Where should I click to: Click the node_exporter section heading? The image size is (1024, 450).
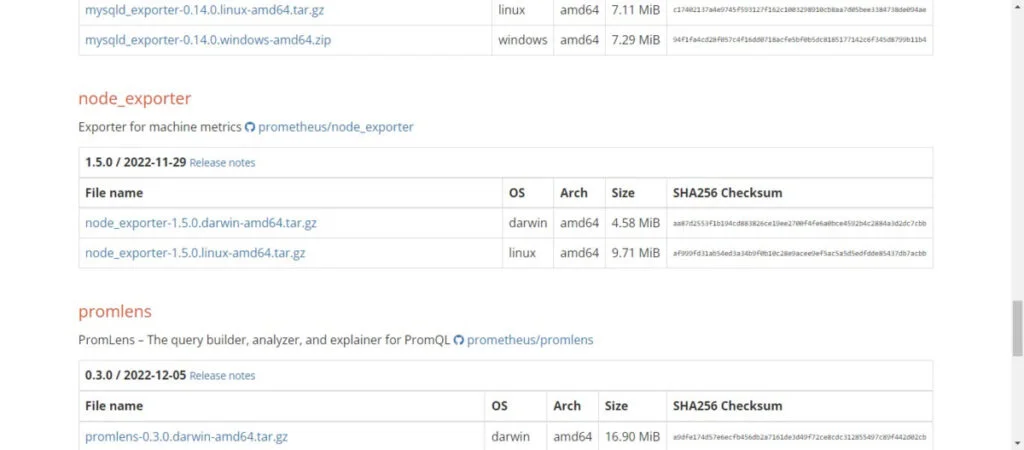click(x=134, y=99)
